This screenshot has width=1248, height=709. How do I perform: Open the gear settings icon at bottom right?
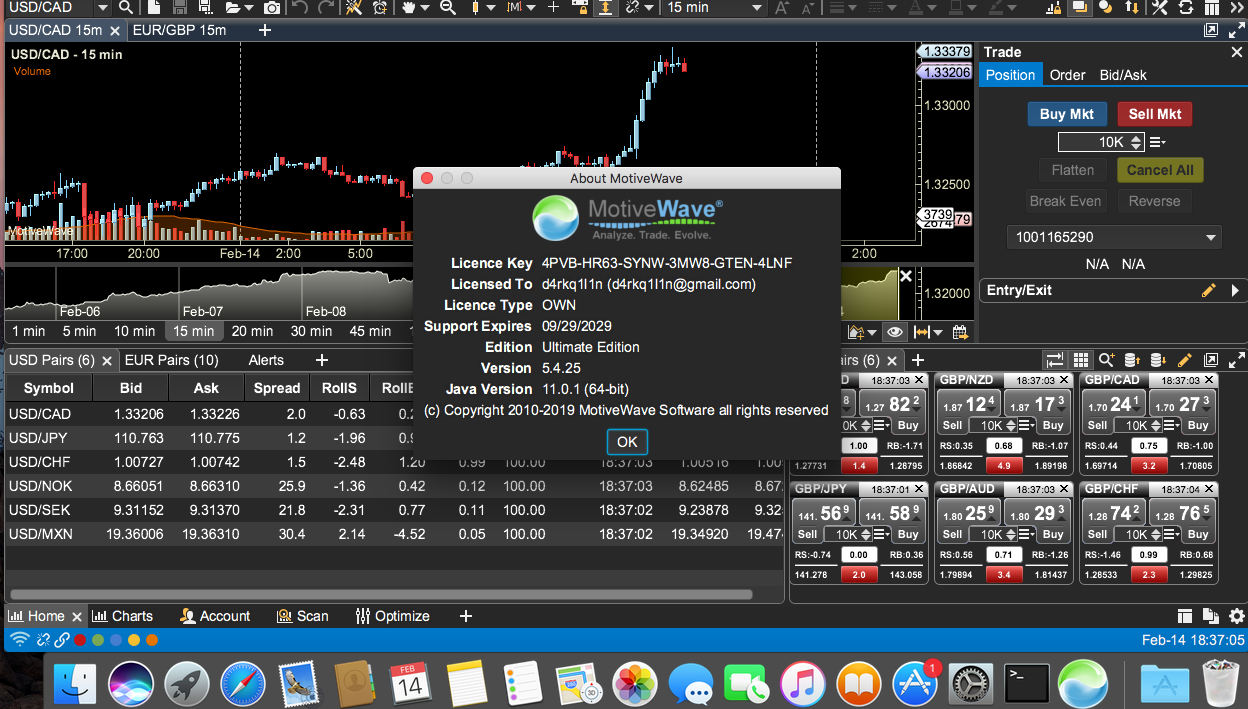pos(1237,616)
